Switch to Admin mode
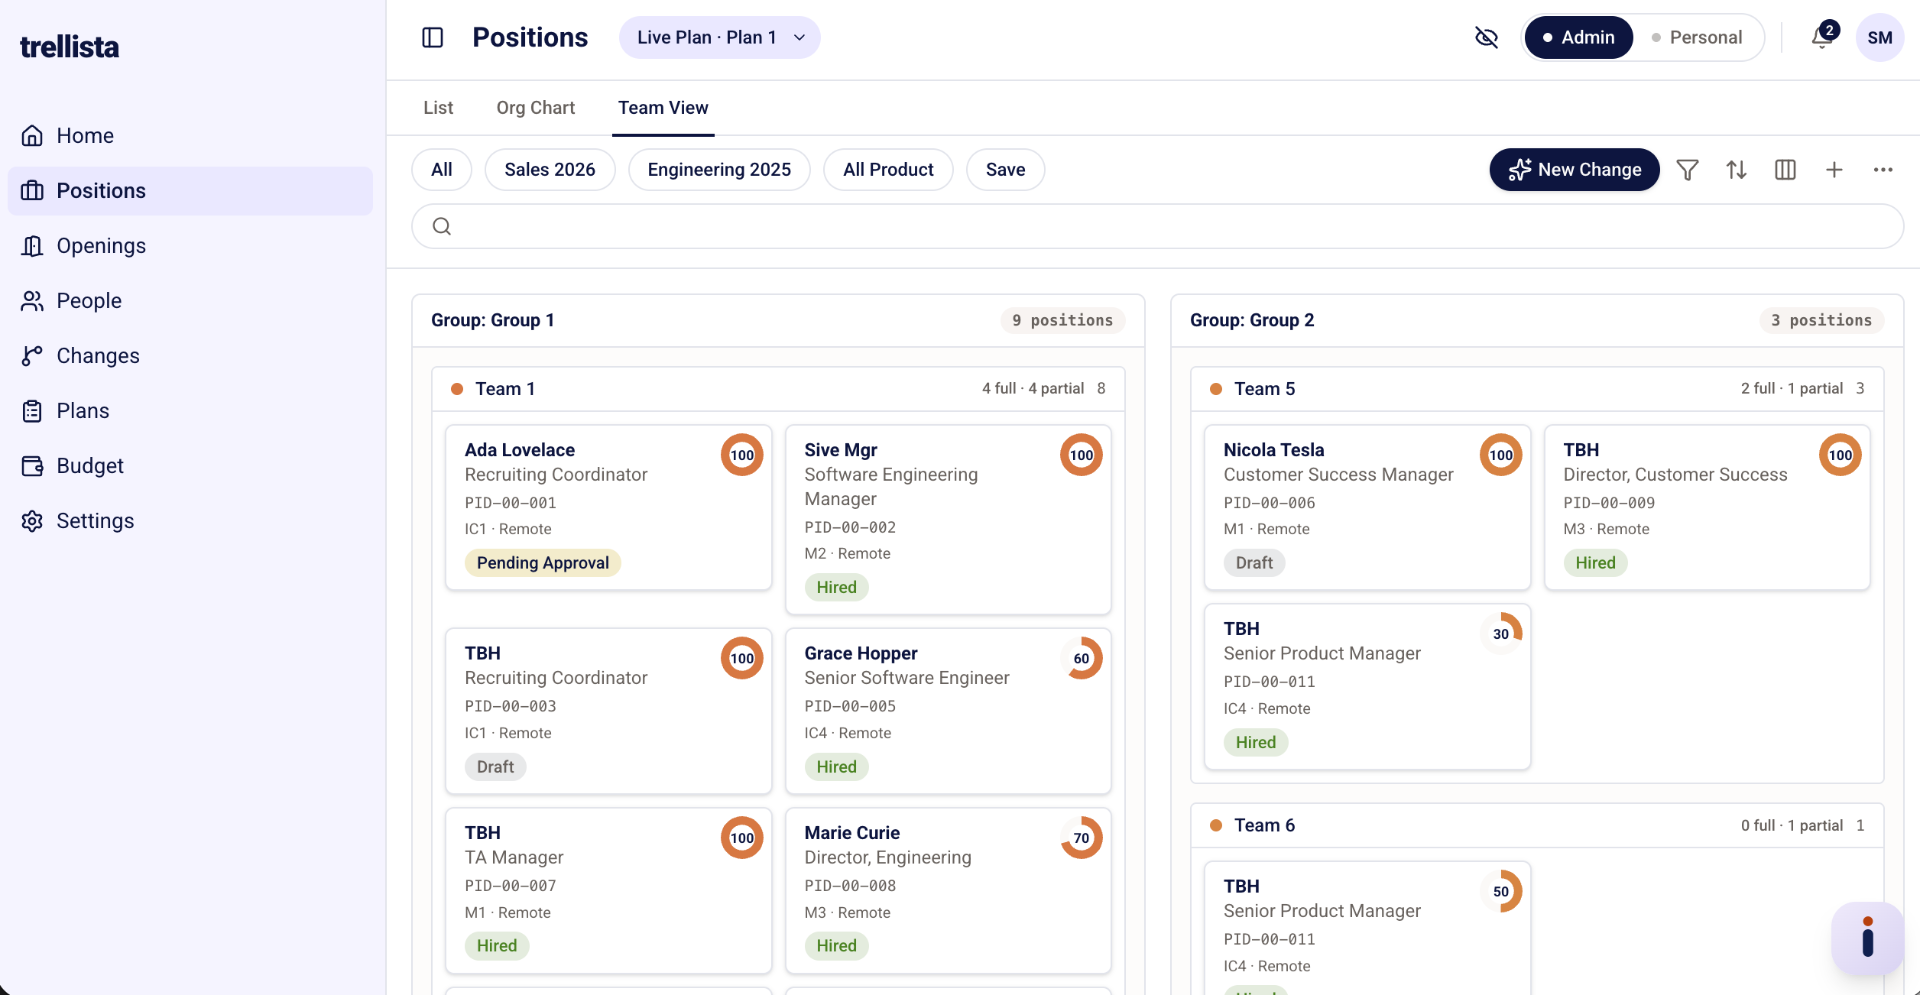Screen dimensions: 1920x995 [1578, 38]
